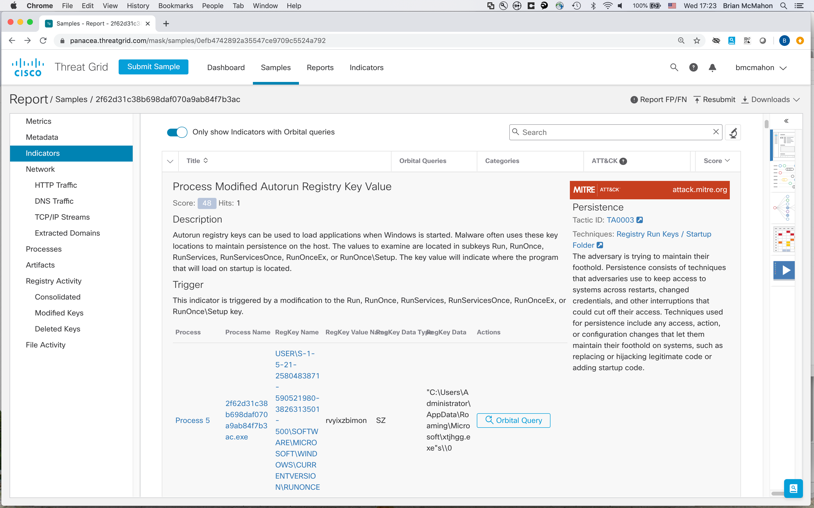814x508 pixels.
Task: Select Processes in the left sidebar
Action: coord(44,249)
